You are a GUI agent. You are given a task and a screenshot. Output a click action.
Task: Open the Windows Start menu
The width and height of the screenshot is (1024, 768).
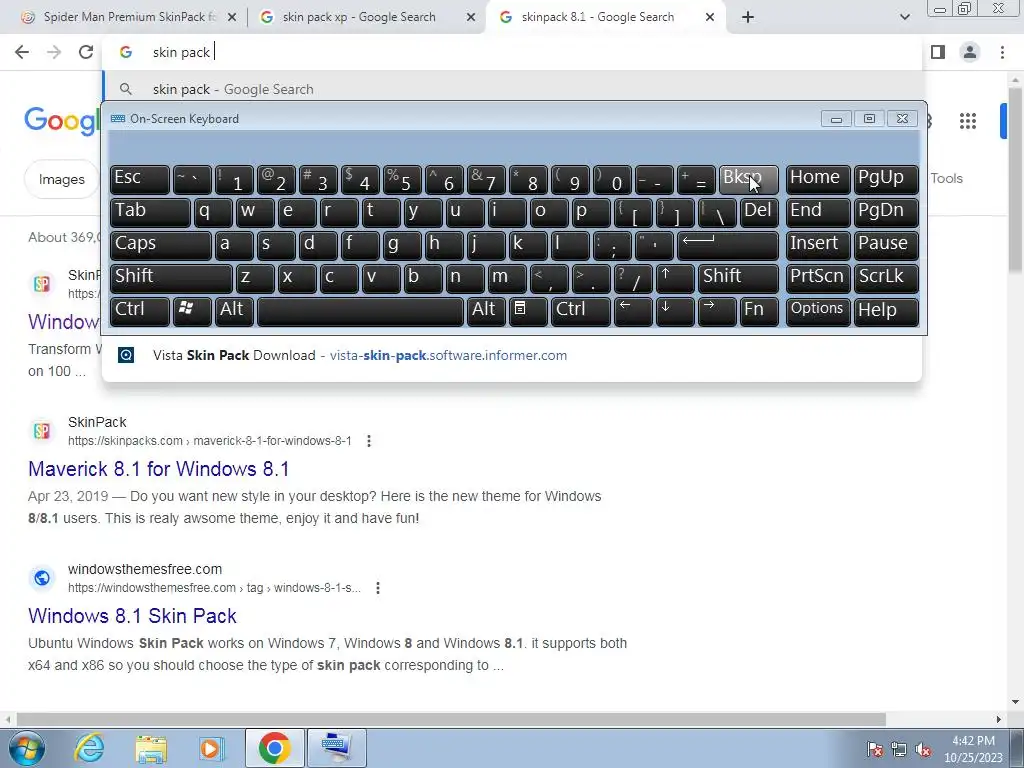(26, 748)
